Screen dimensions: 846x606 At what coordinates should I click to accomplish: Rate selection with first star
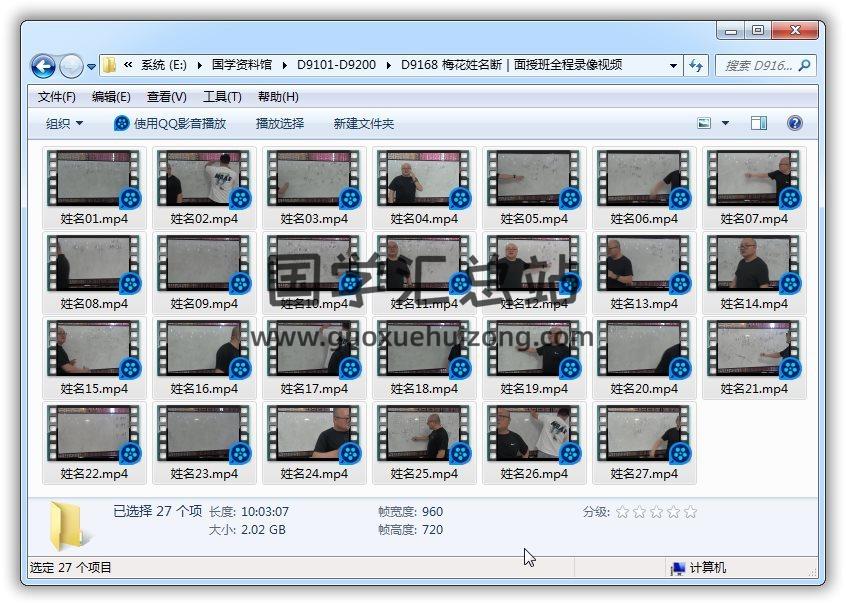coord(622,512)
